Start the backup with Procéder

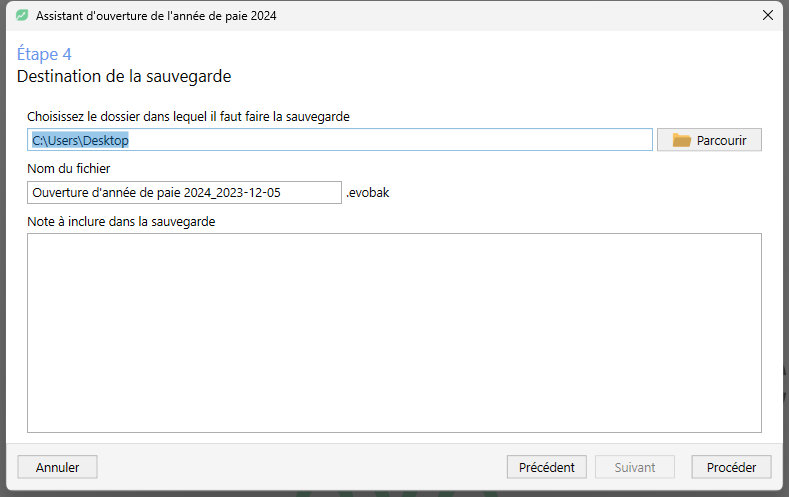(x=731, y=467)
